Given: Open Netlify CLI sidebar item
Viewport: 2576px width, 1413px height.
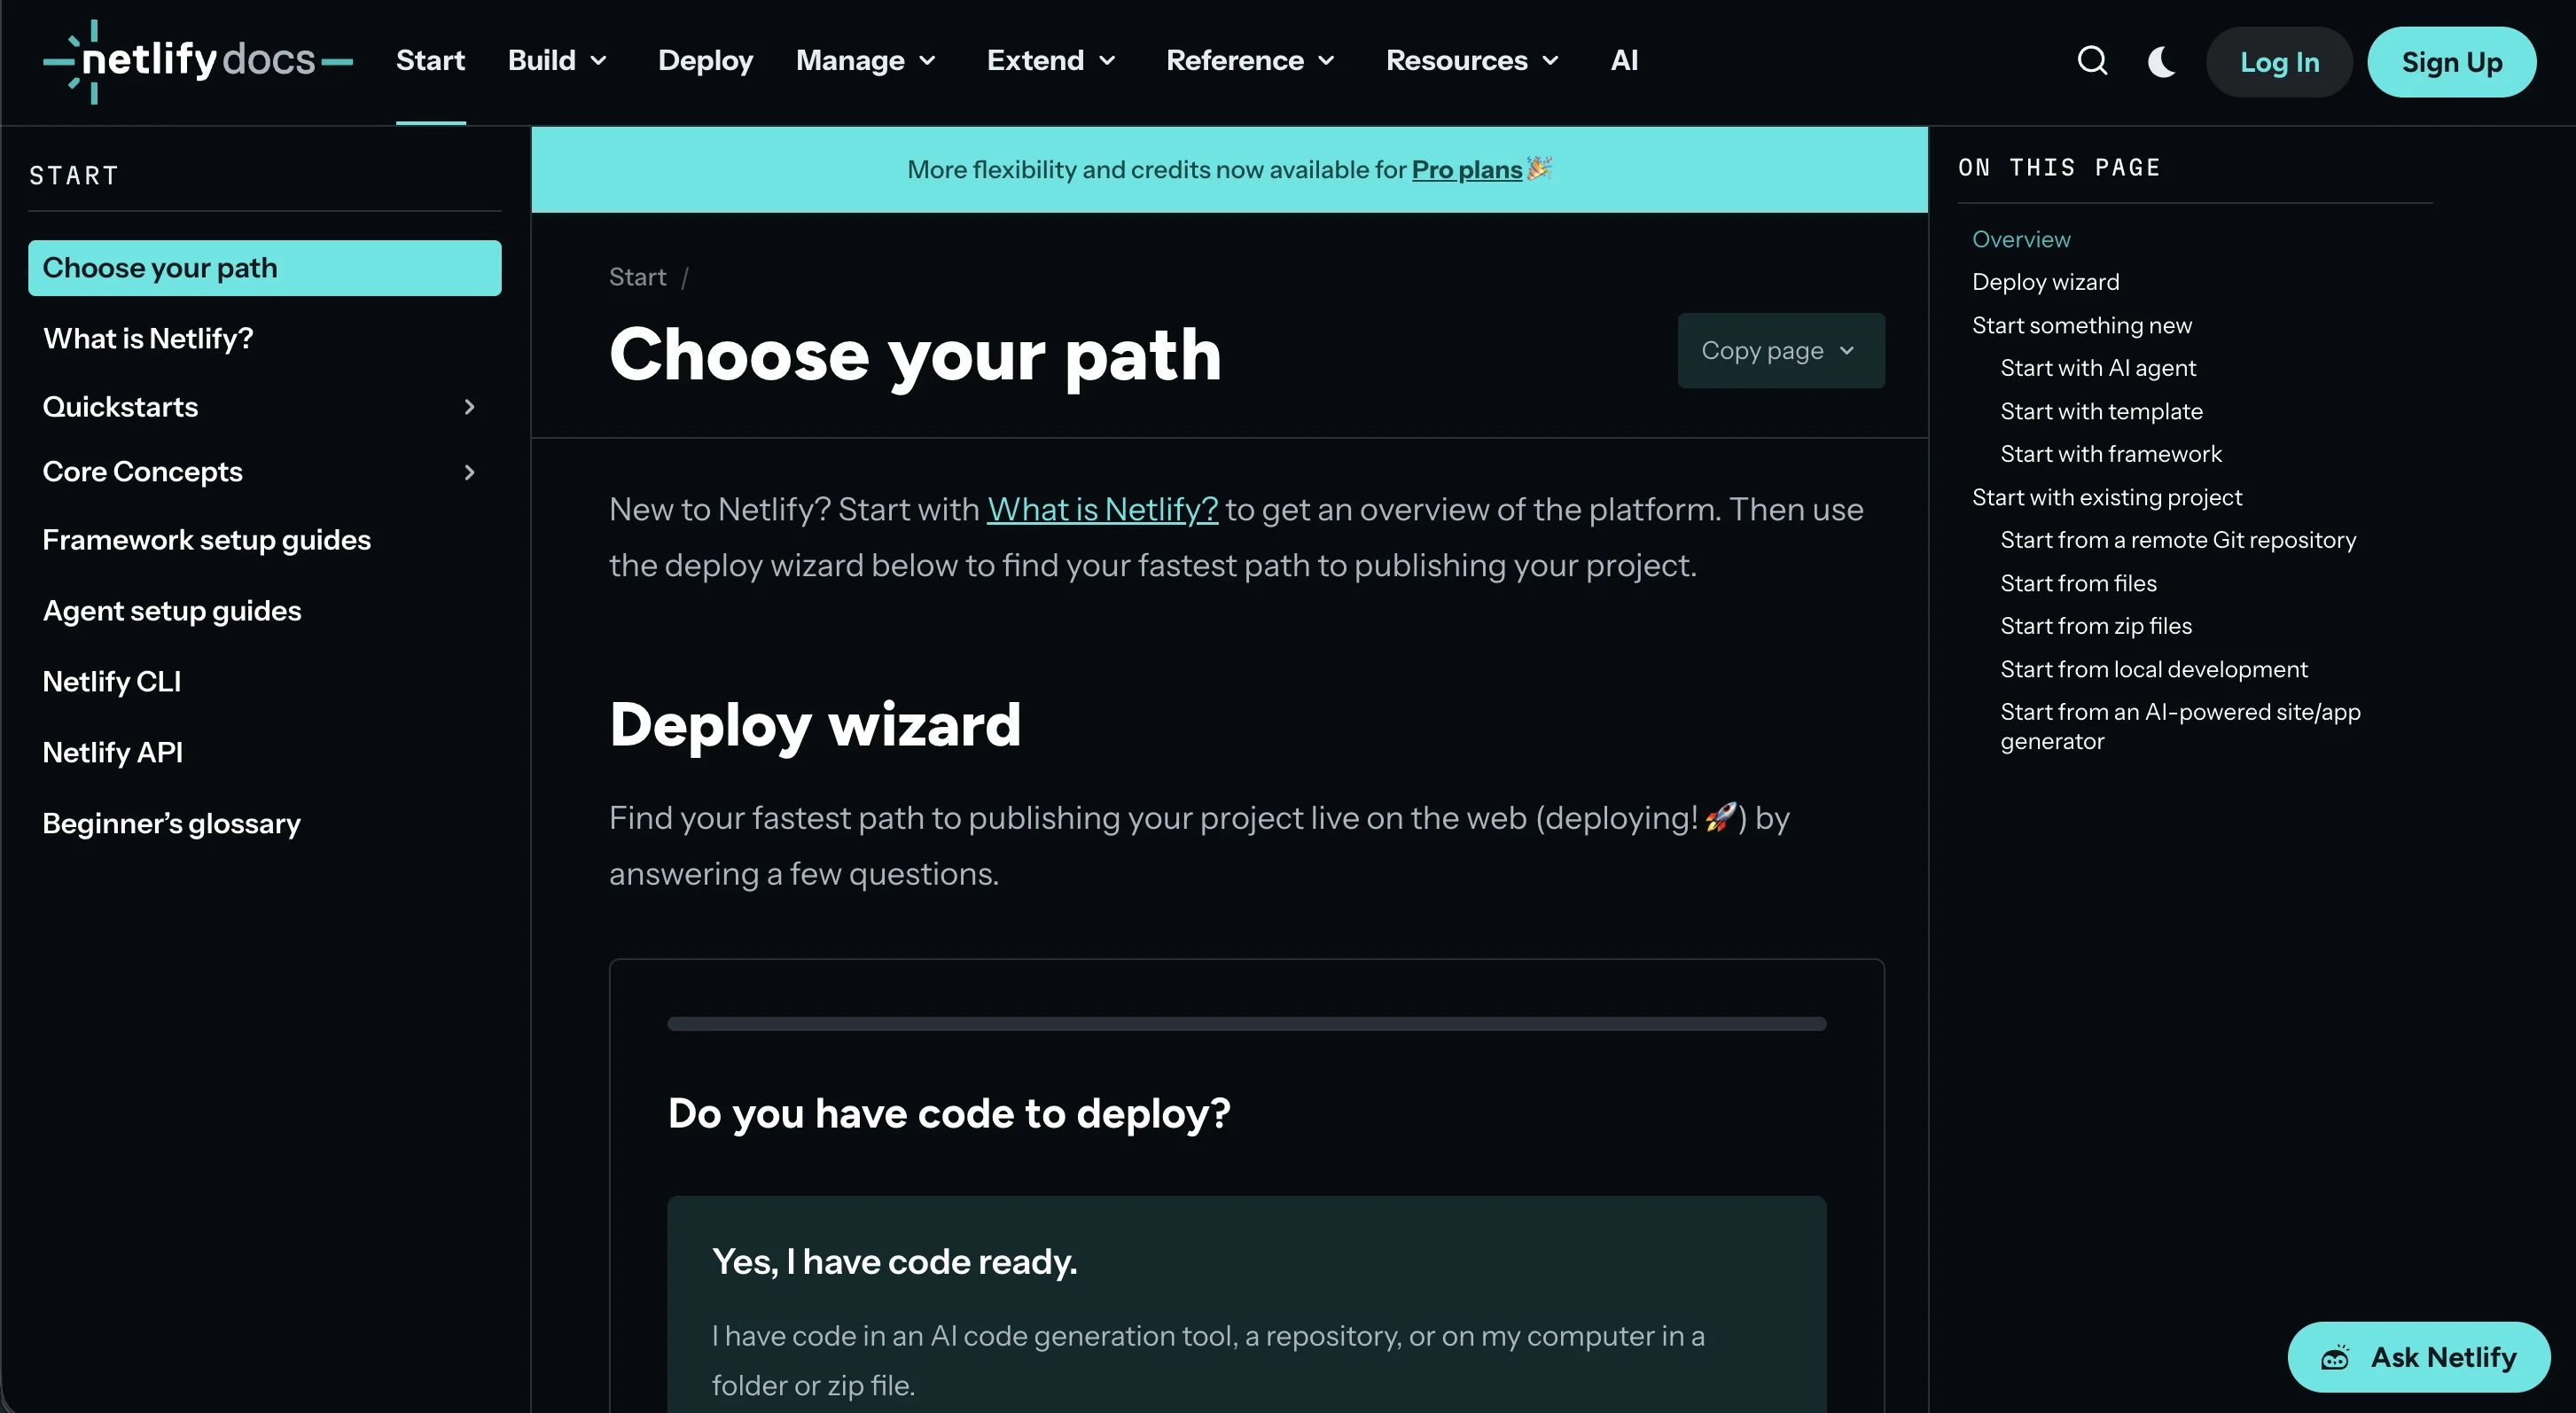Looking at the screenshot, I should (111, 682).
